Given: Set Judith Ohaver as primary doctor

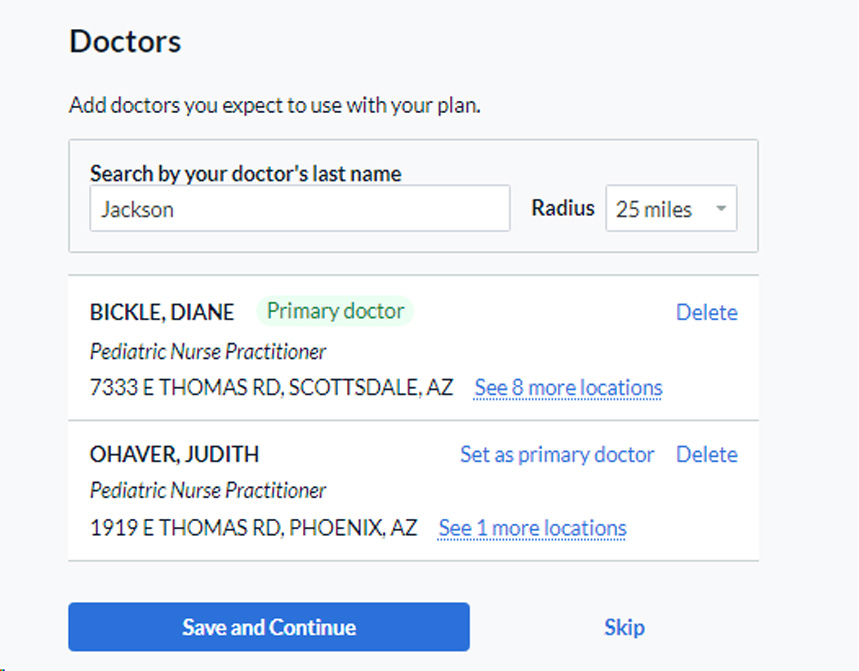Looking at the screenshot, I should (557, 454).
